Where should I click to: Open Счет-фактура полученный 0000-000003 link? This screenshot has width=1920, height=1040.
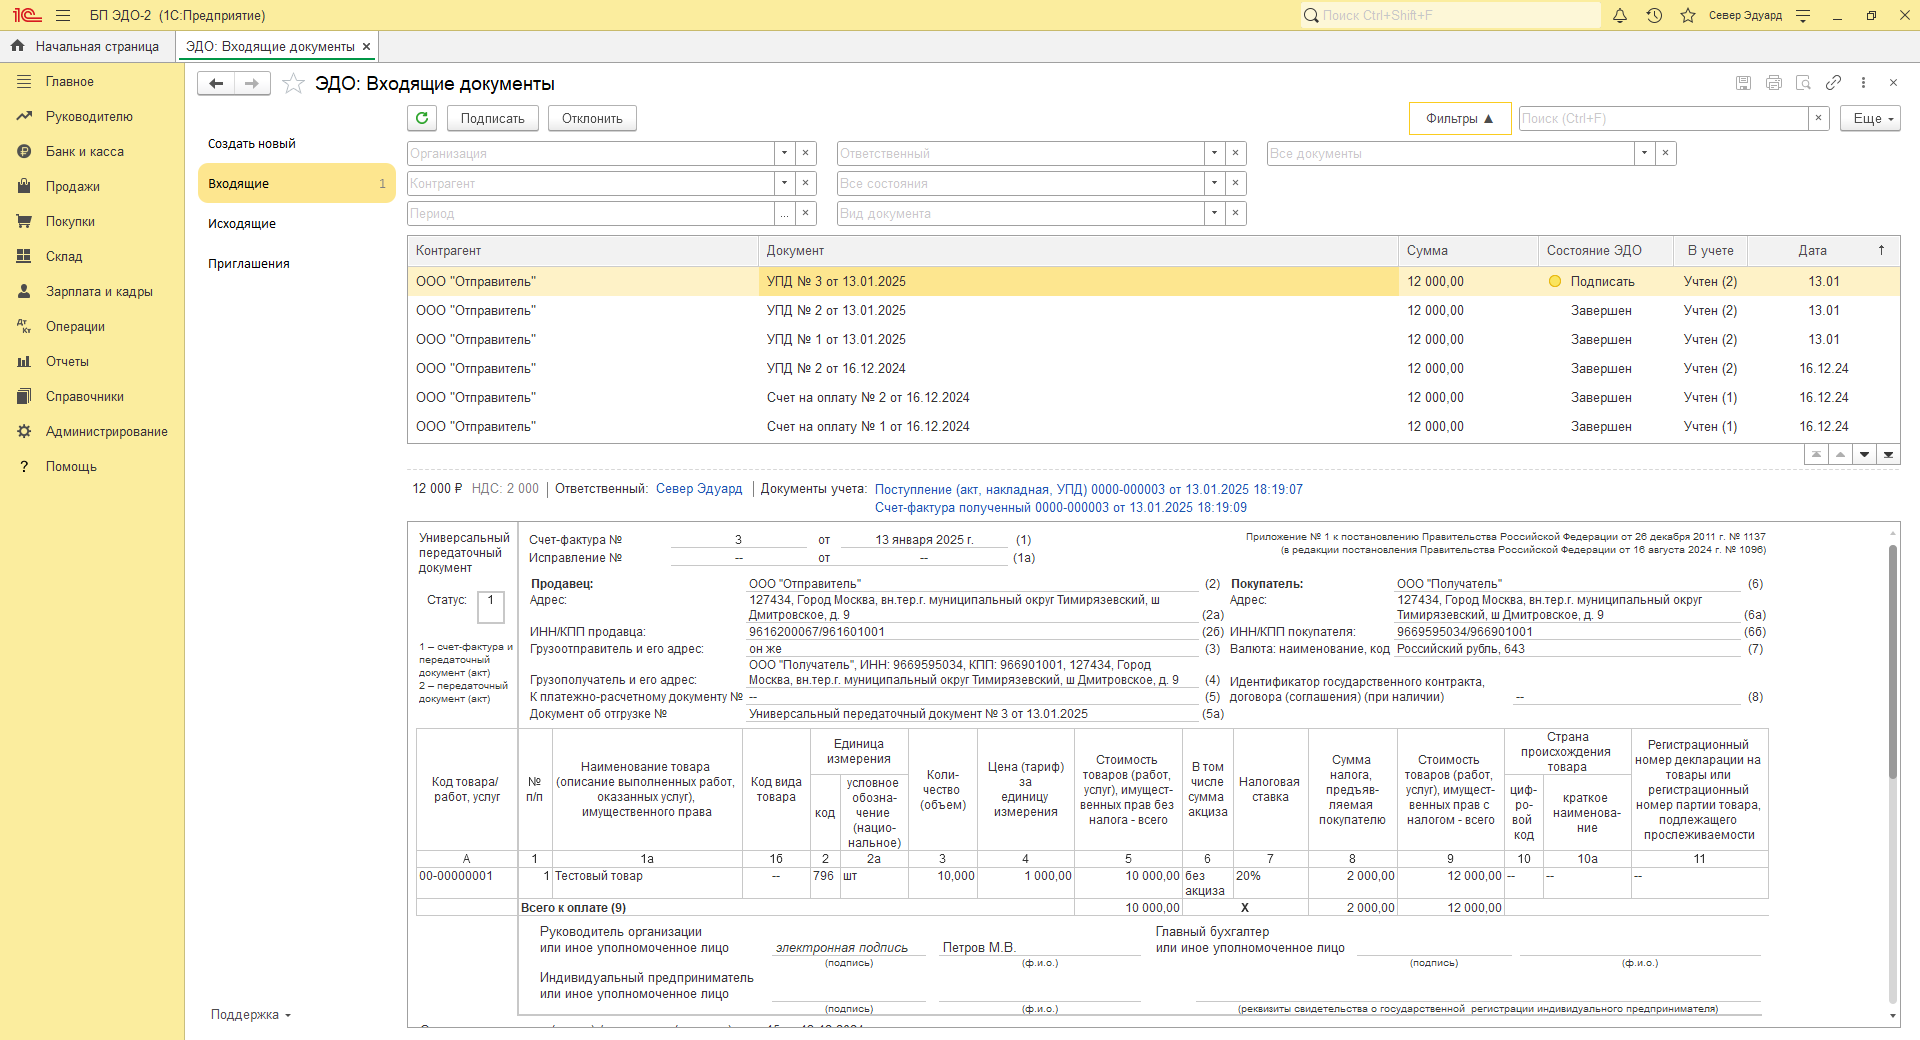[1060, 508]
